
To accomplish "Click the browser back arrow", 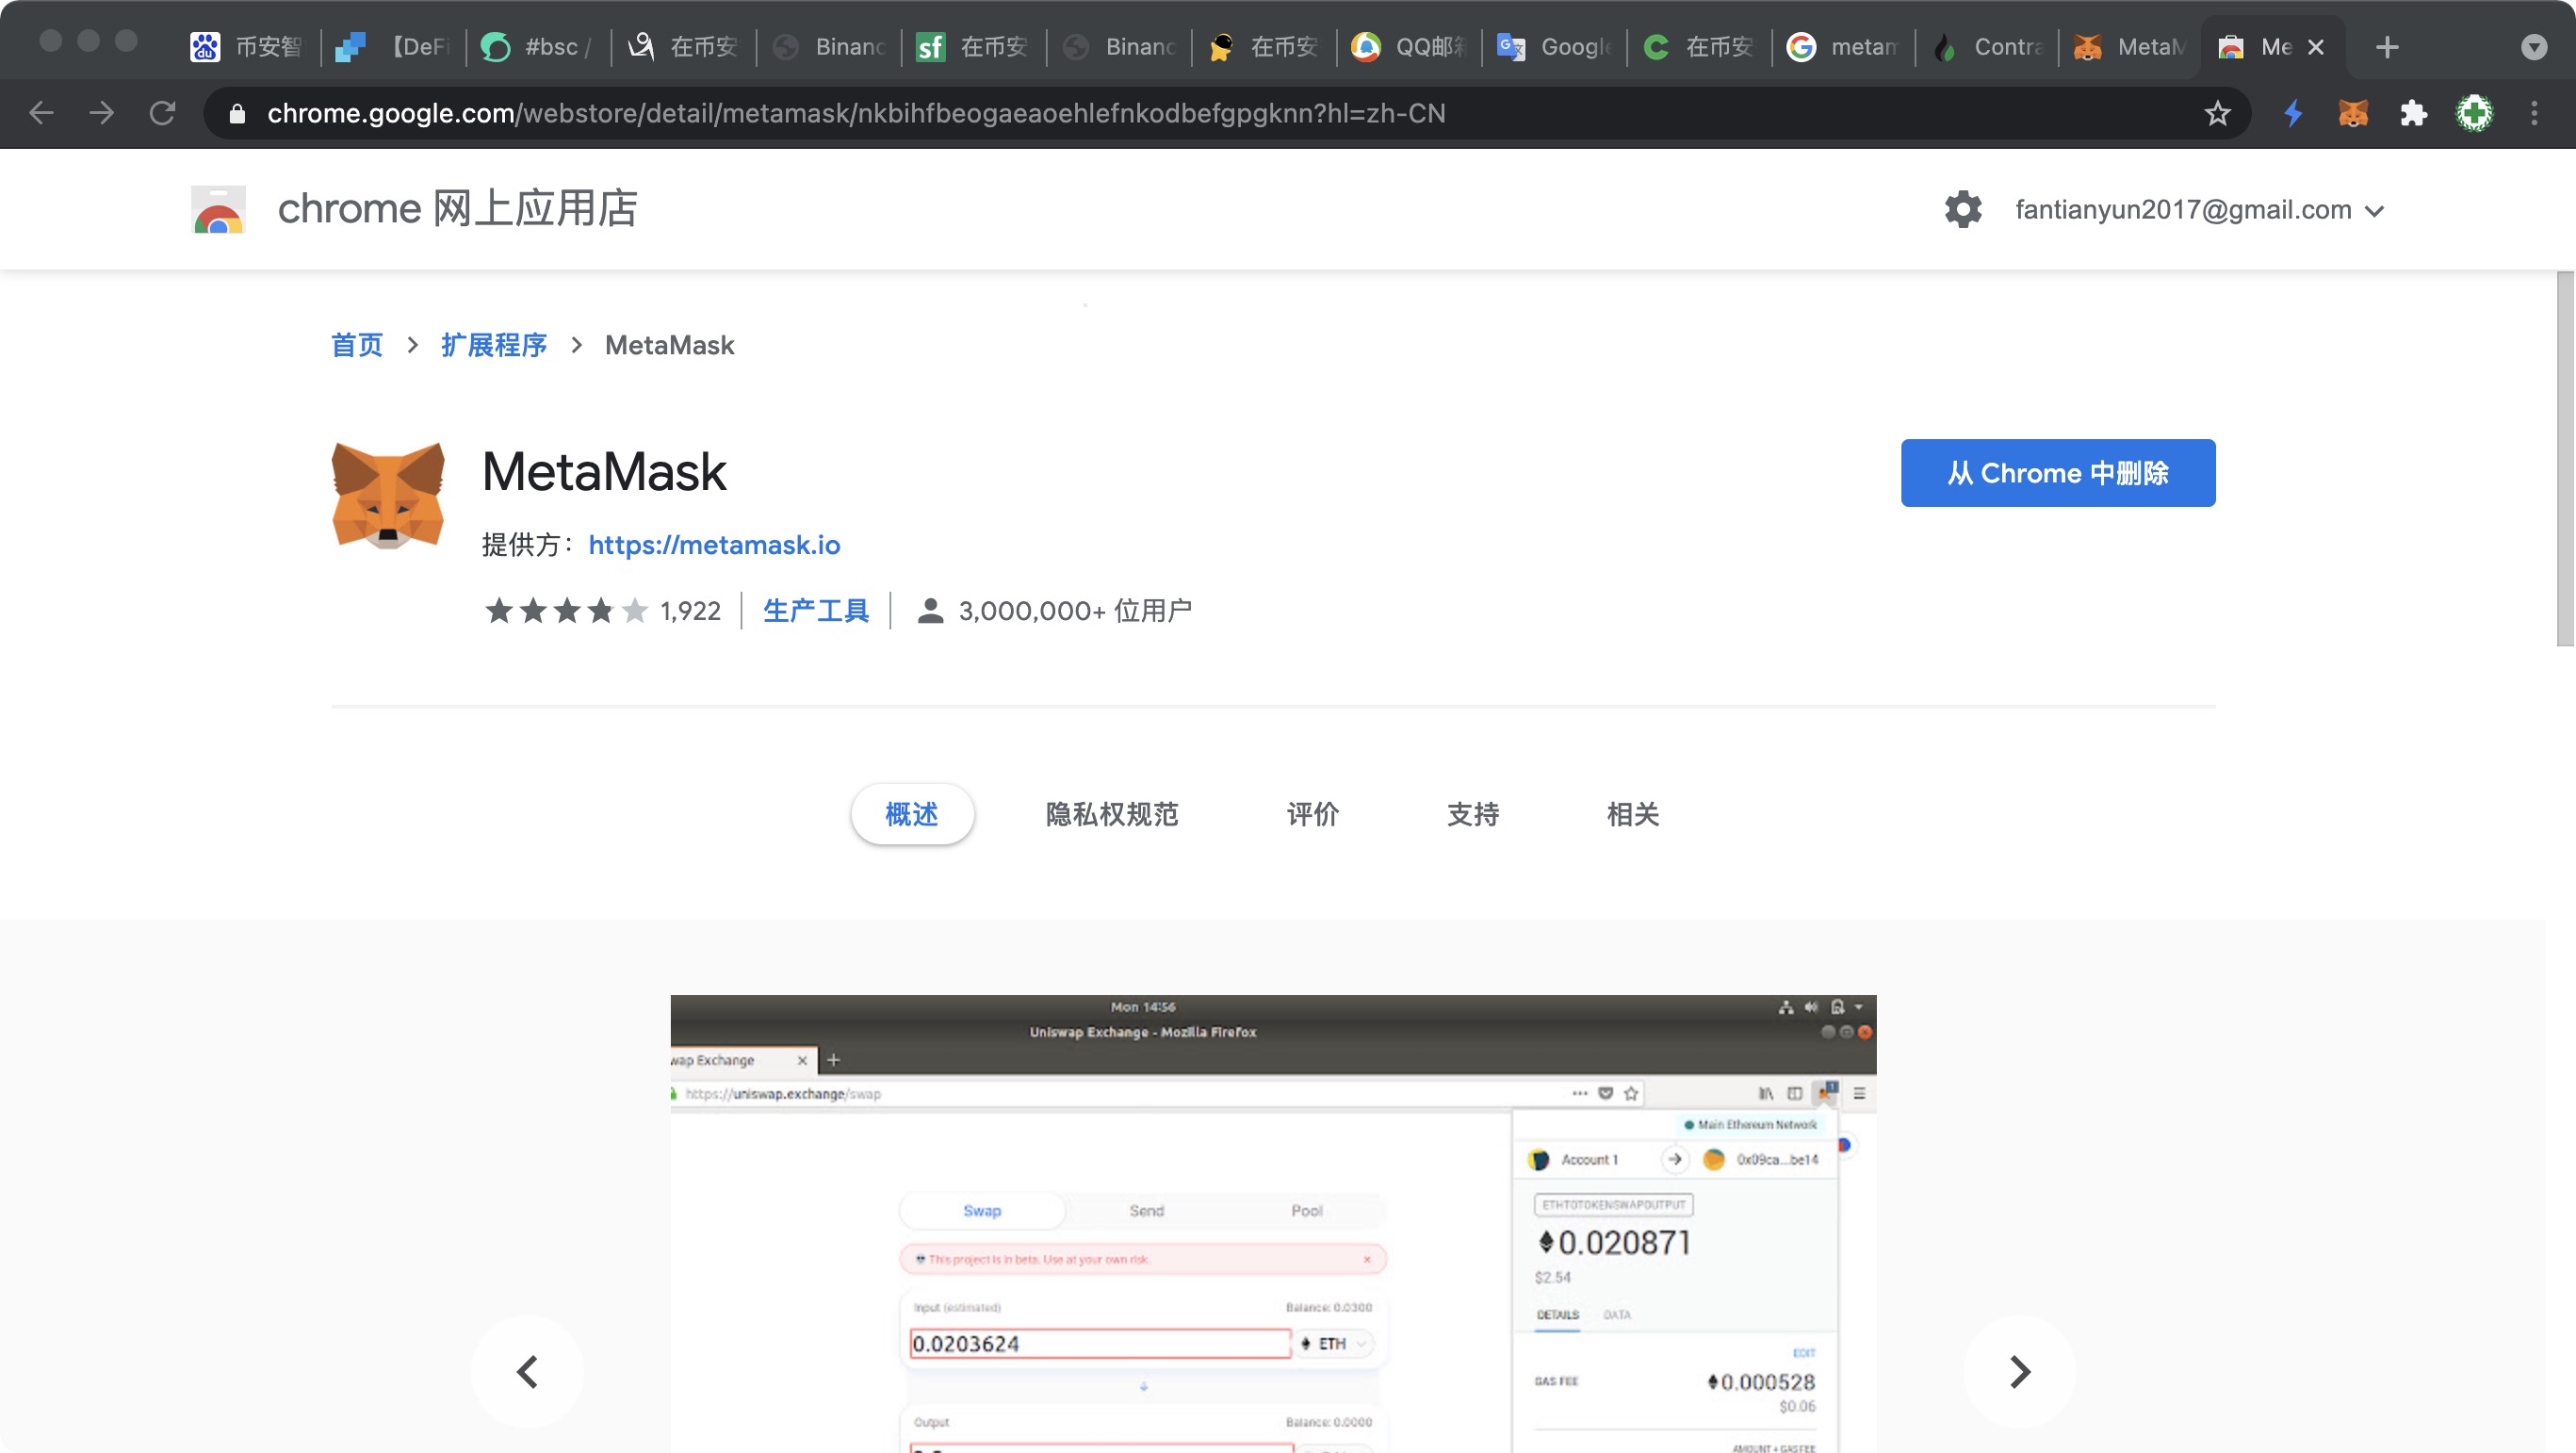I will point(41,113).
